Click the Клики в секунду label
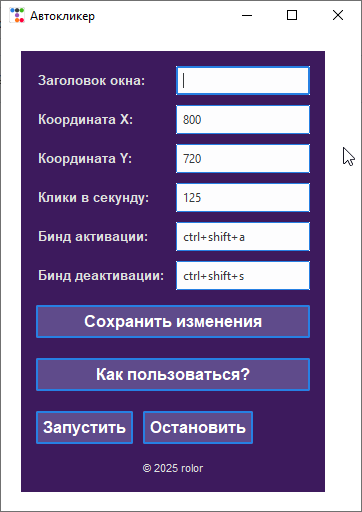The width and height of the screenshot is (362, 512). tap(93, 198)
